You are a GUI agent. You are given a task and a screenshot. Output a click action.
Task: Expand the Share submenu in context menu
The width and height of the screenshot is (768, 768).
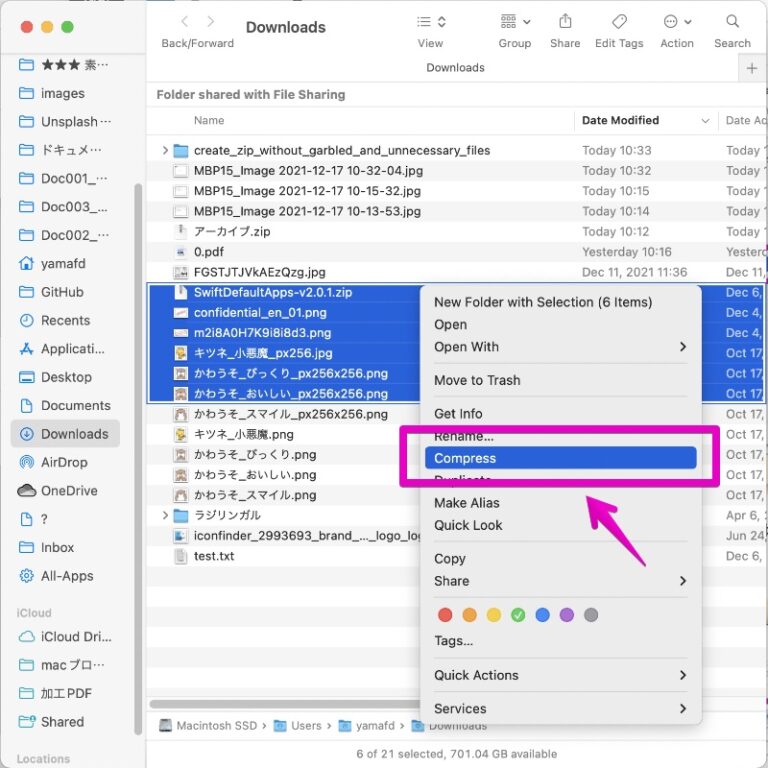point(560,581)
